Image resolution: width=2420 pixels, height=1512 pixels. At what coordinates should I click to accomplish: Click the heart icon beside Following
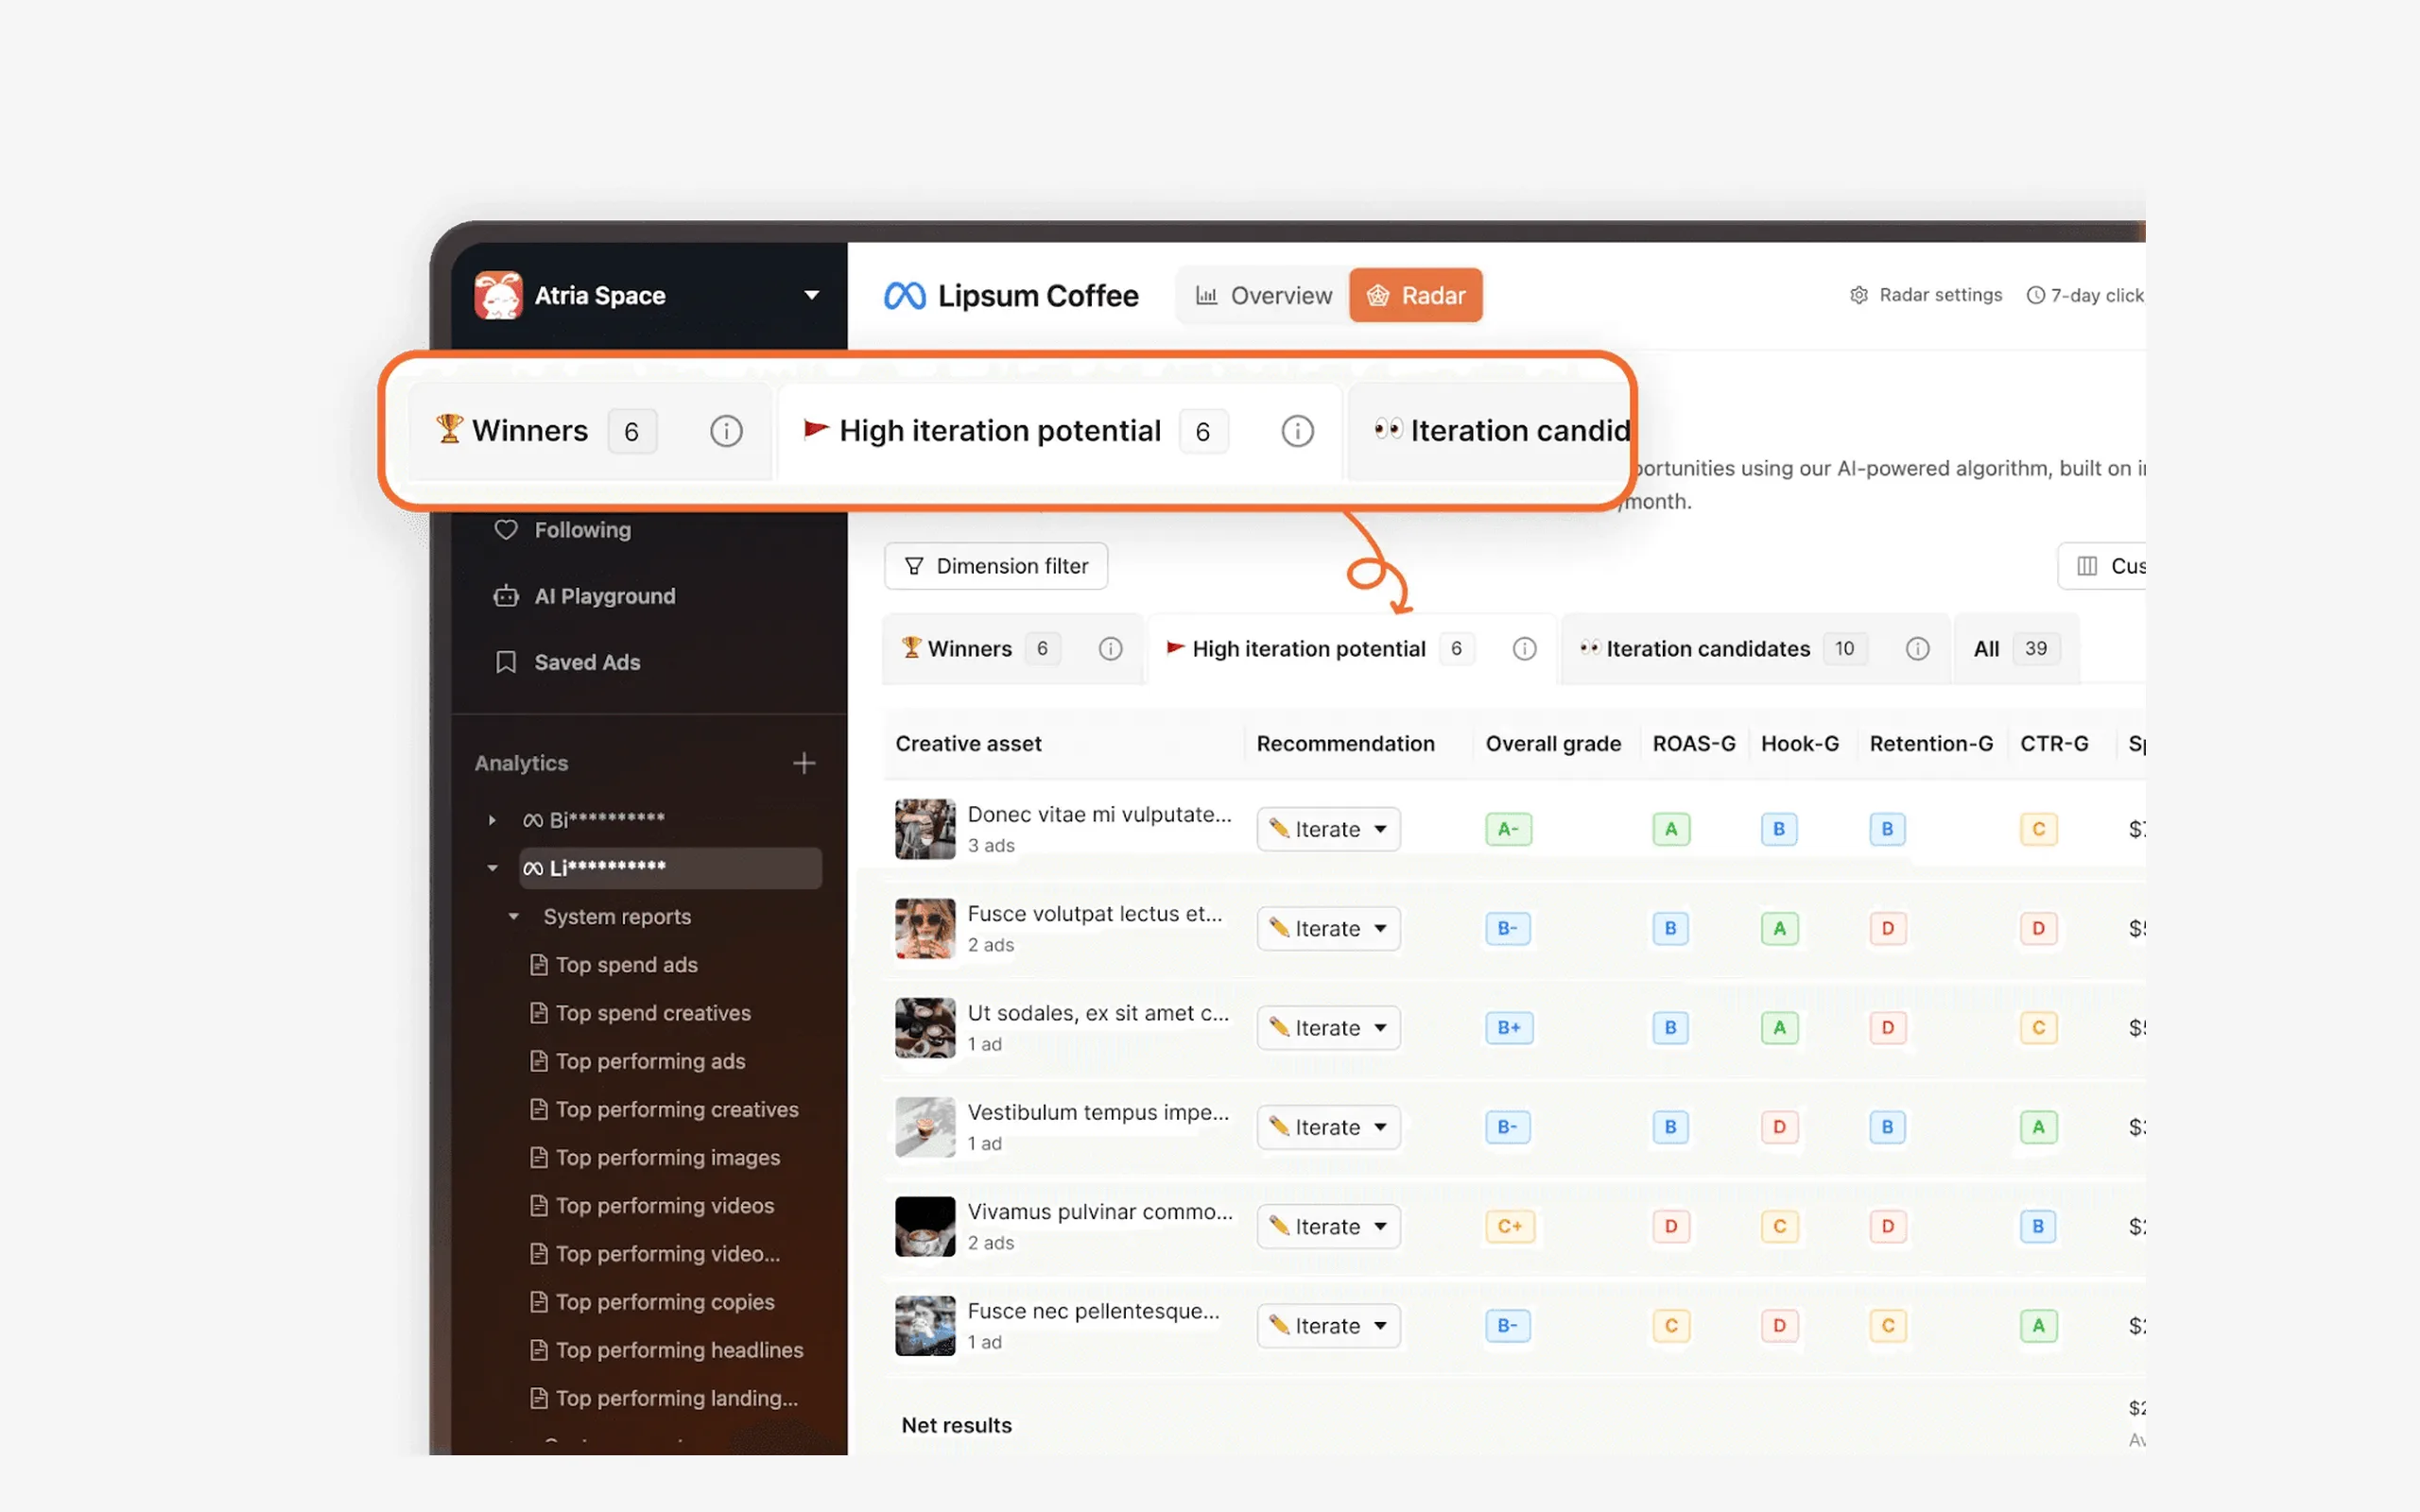506,529
